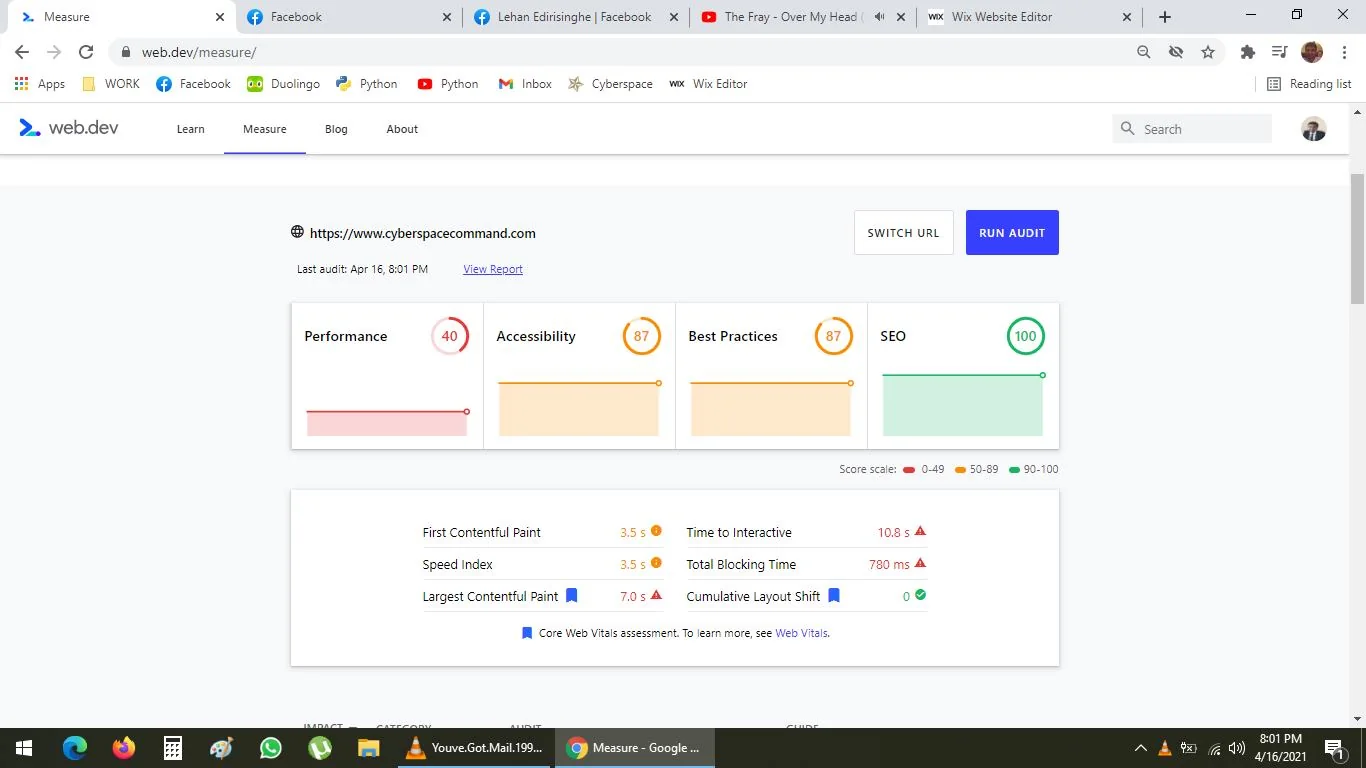Click the https://www.cyberspacecommand.com URL text

pyautogui.click(x=423, y=233)
